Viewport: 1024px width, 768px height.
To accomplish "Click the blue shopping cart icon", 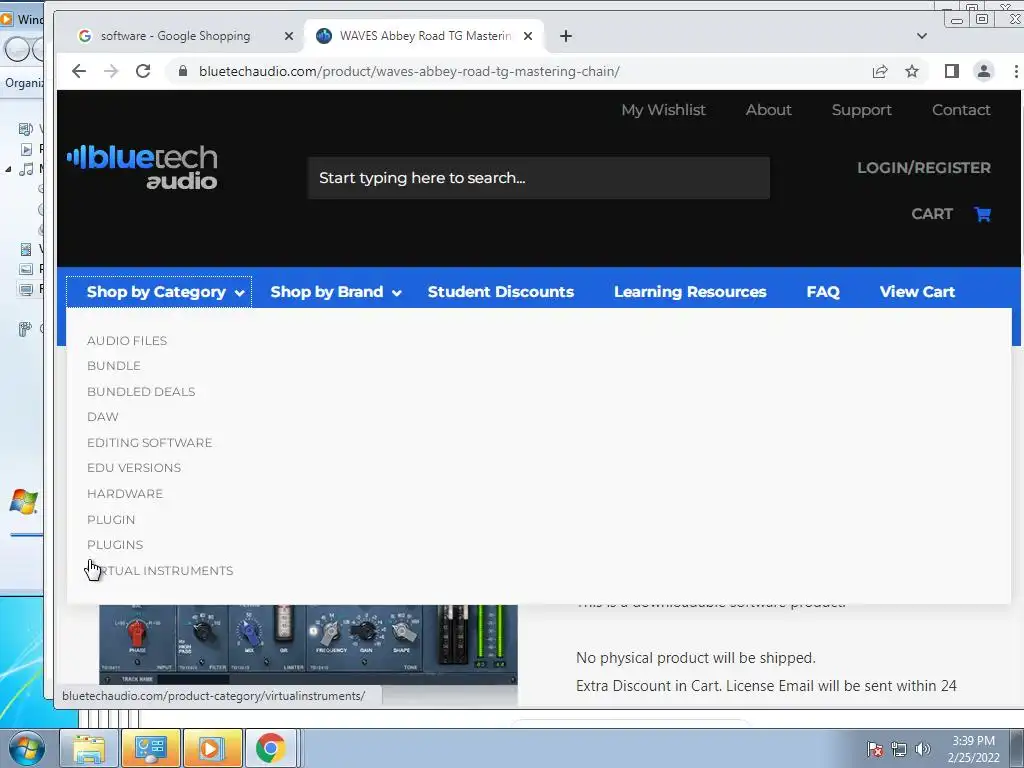I will [982, 214].
